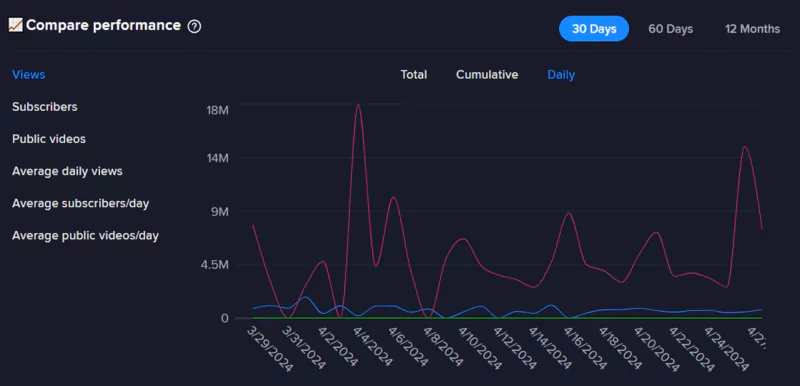Click the Compare performance heading
The image size is (800, 386).
click(104, 25)
